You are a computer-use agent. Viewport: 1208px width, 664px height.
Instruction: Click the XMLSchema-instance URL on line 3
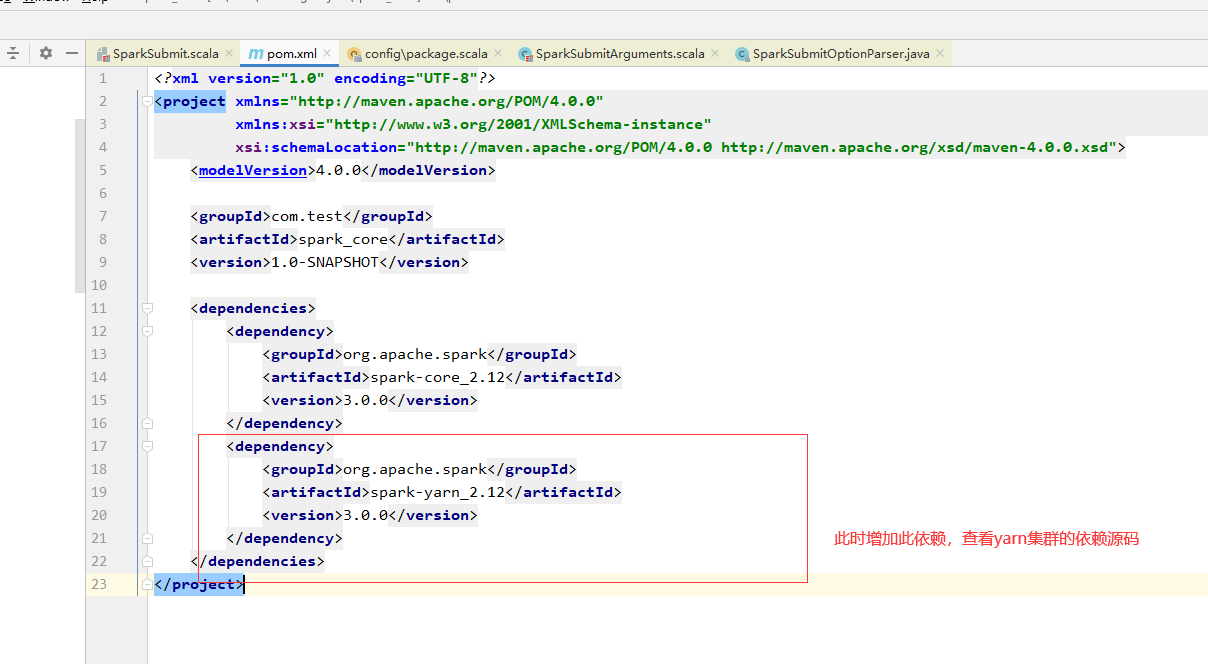click(518, 124)
